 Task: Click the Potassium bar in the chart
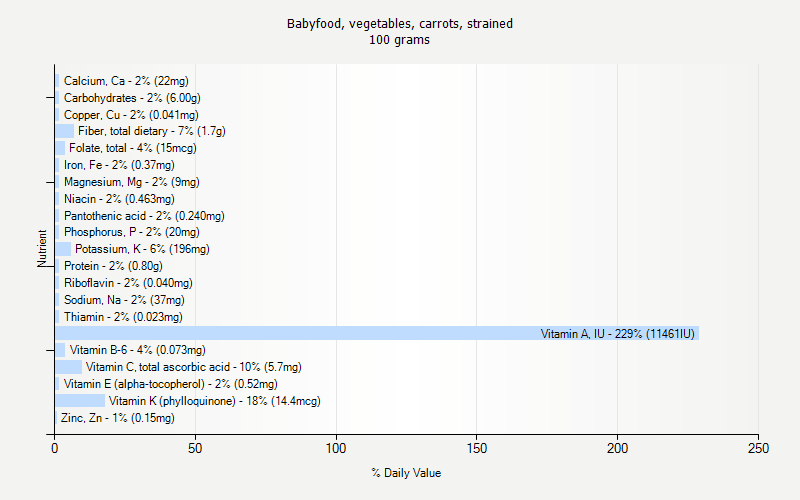[63, 249]
